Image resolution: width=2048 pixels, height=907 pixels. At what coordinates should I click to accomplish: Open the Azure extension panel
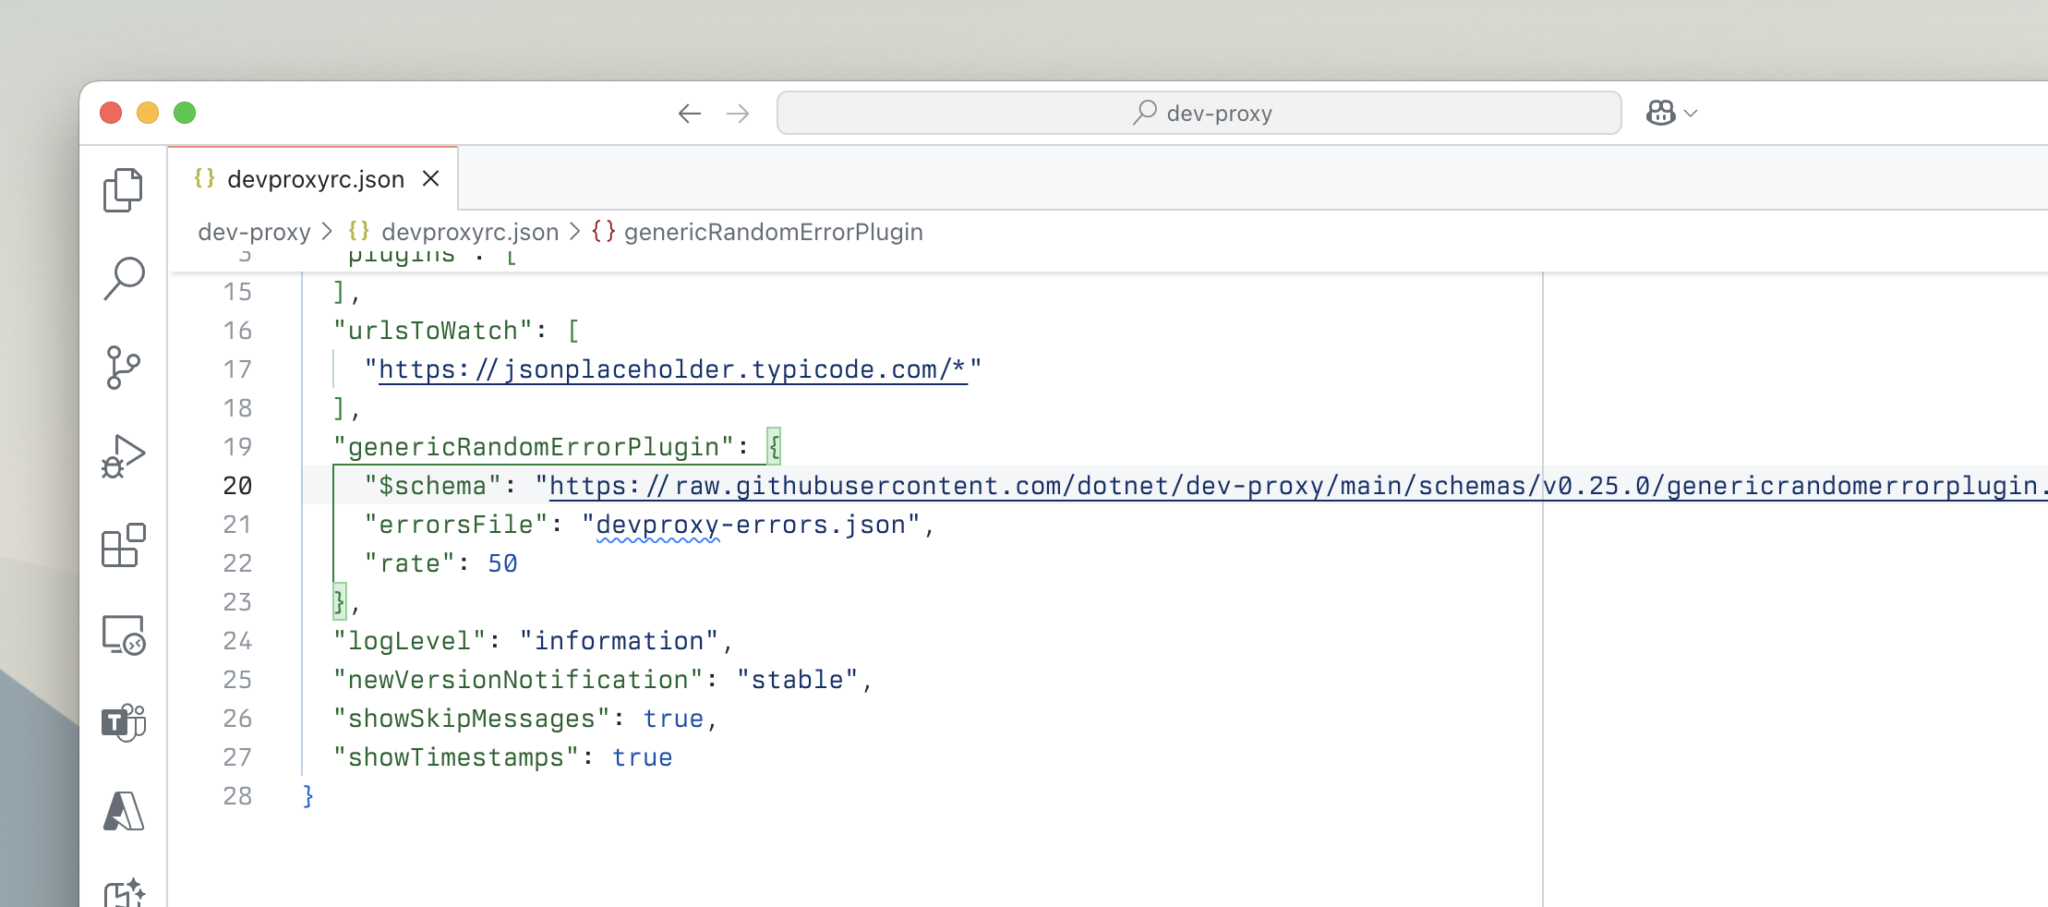point(124,812)
